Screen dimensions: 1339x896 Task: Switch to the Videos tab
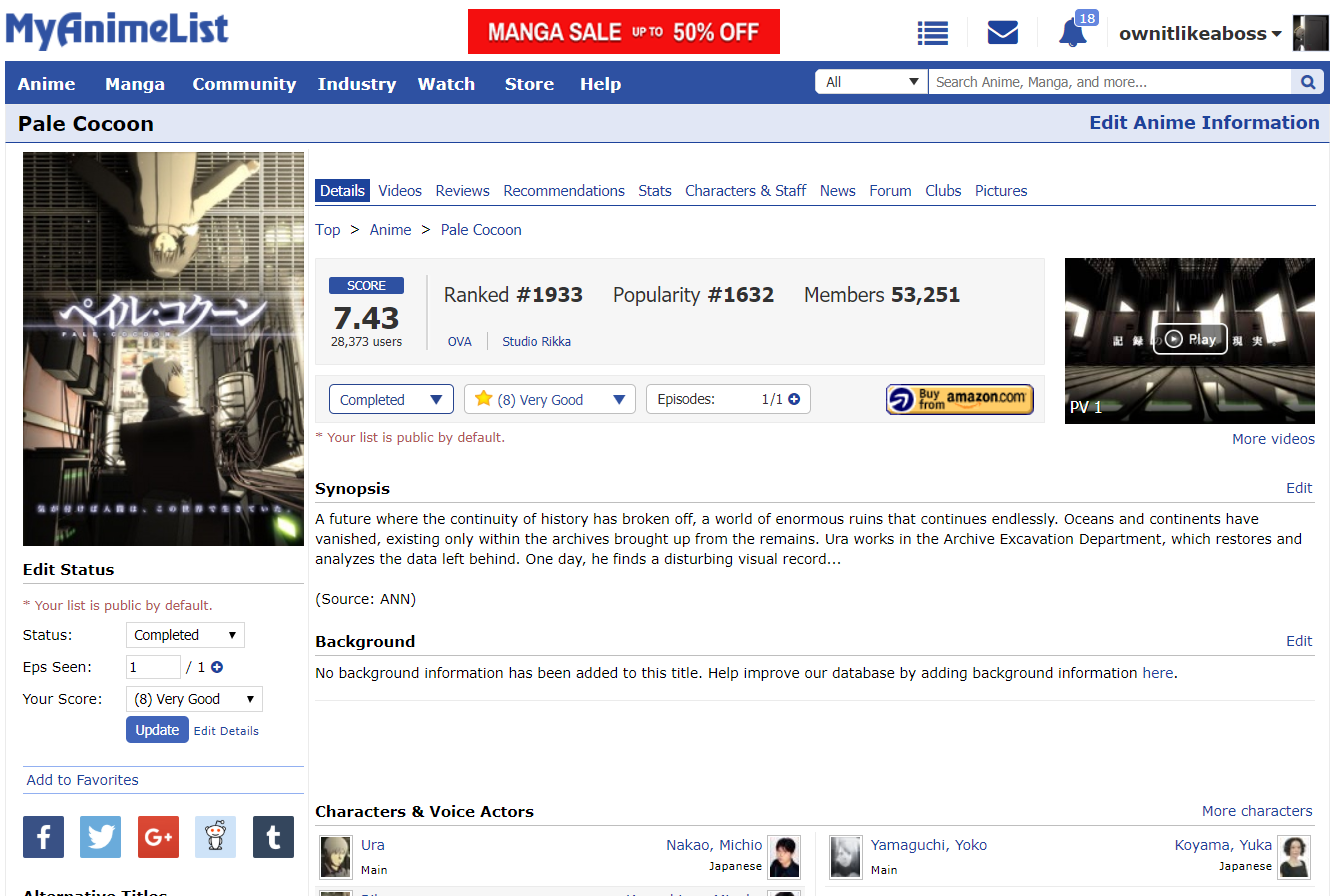tap(400, 190)
